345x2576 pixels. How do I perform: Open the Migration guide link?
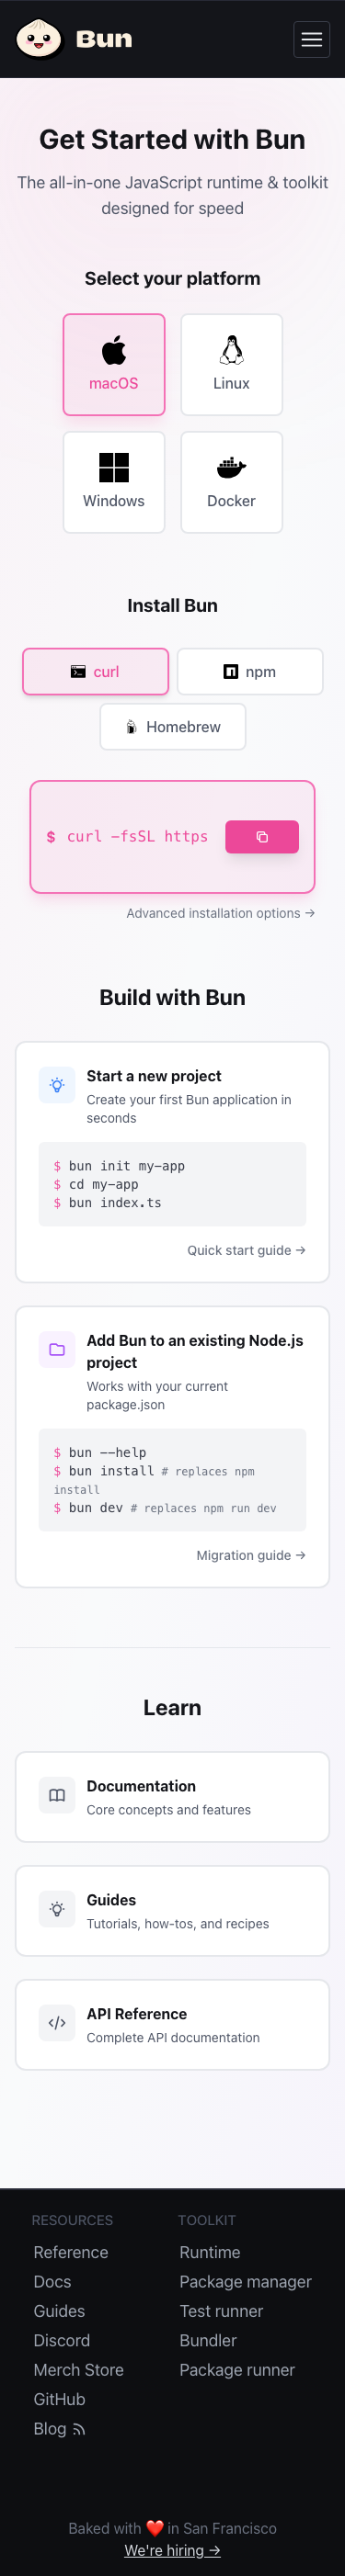[251, 1555]
